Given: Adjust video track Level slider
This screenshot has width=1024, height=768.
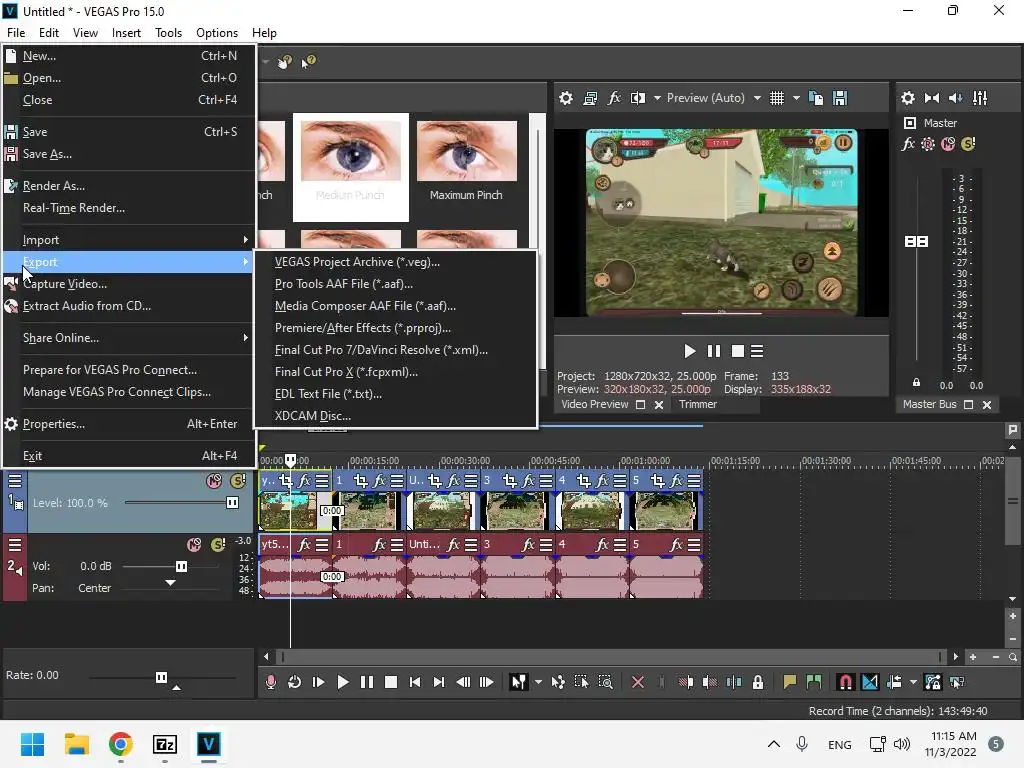Looking at the screenshot, I should pyautogui.click(x=232, y=502).
